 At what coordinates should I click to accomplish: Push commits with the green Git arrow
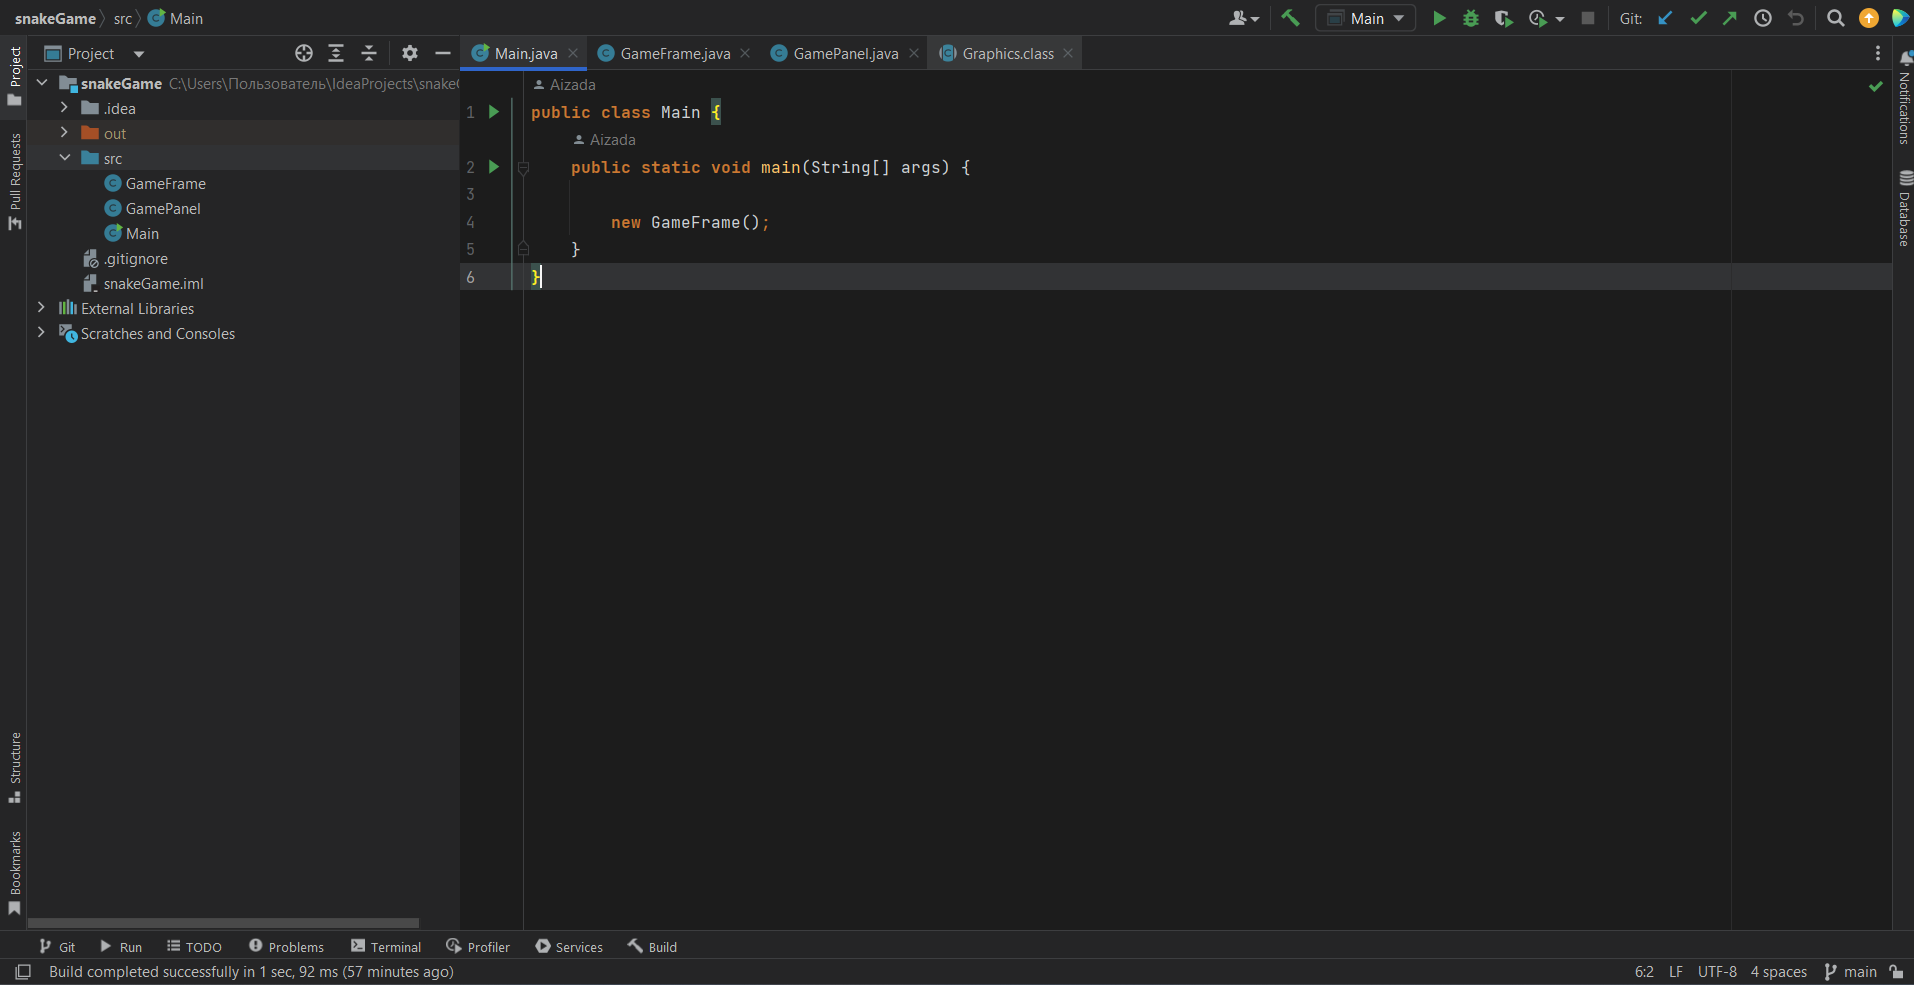(x=1730, y=18)
